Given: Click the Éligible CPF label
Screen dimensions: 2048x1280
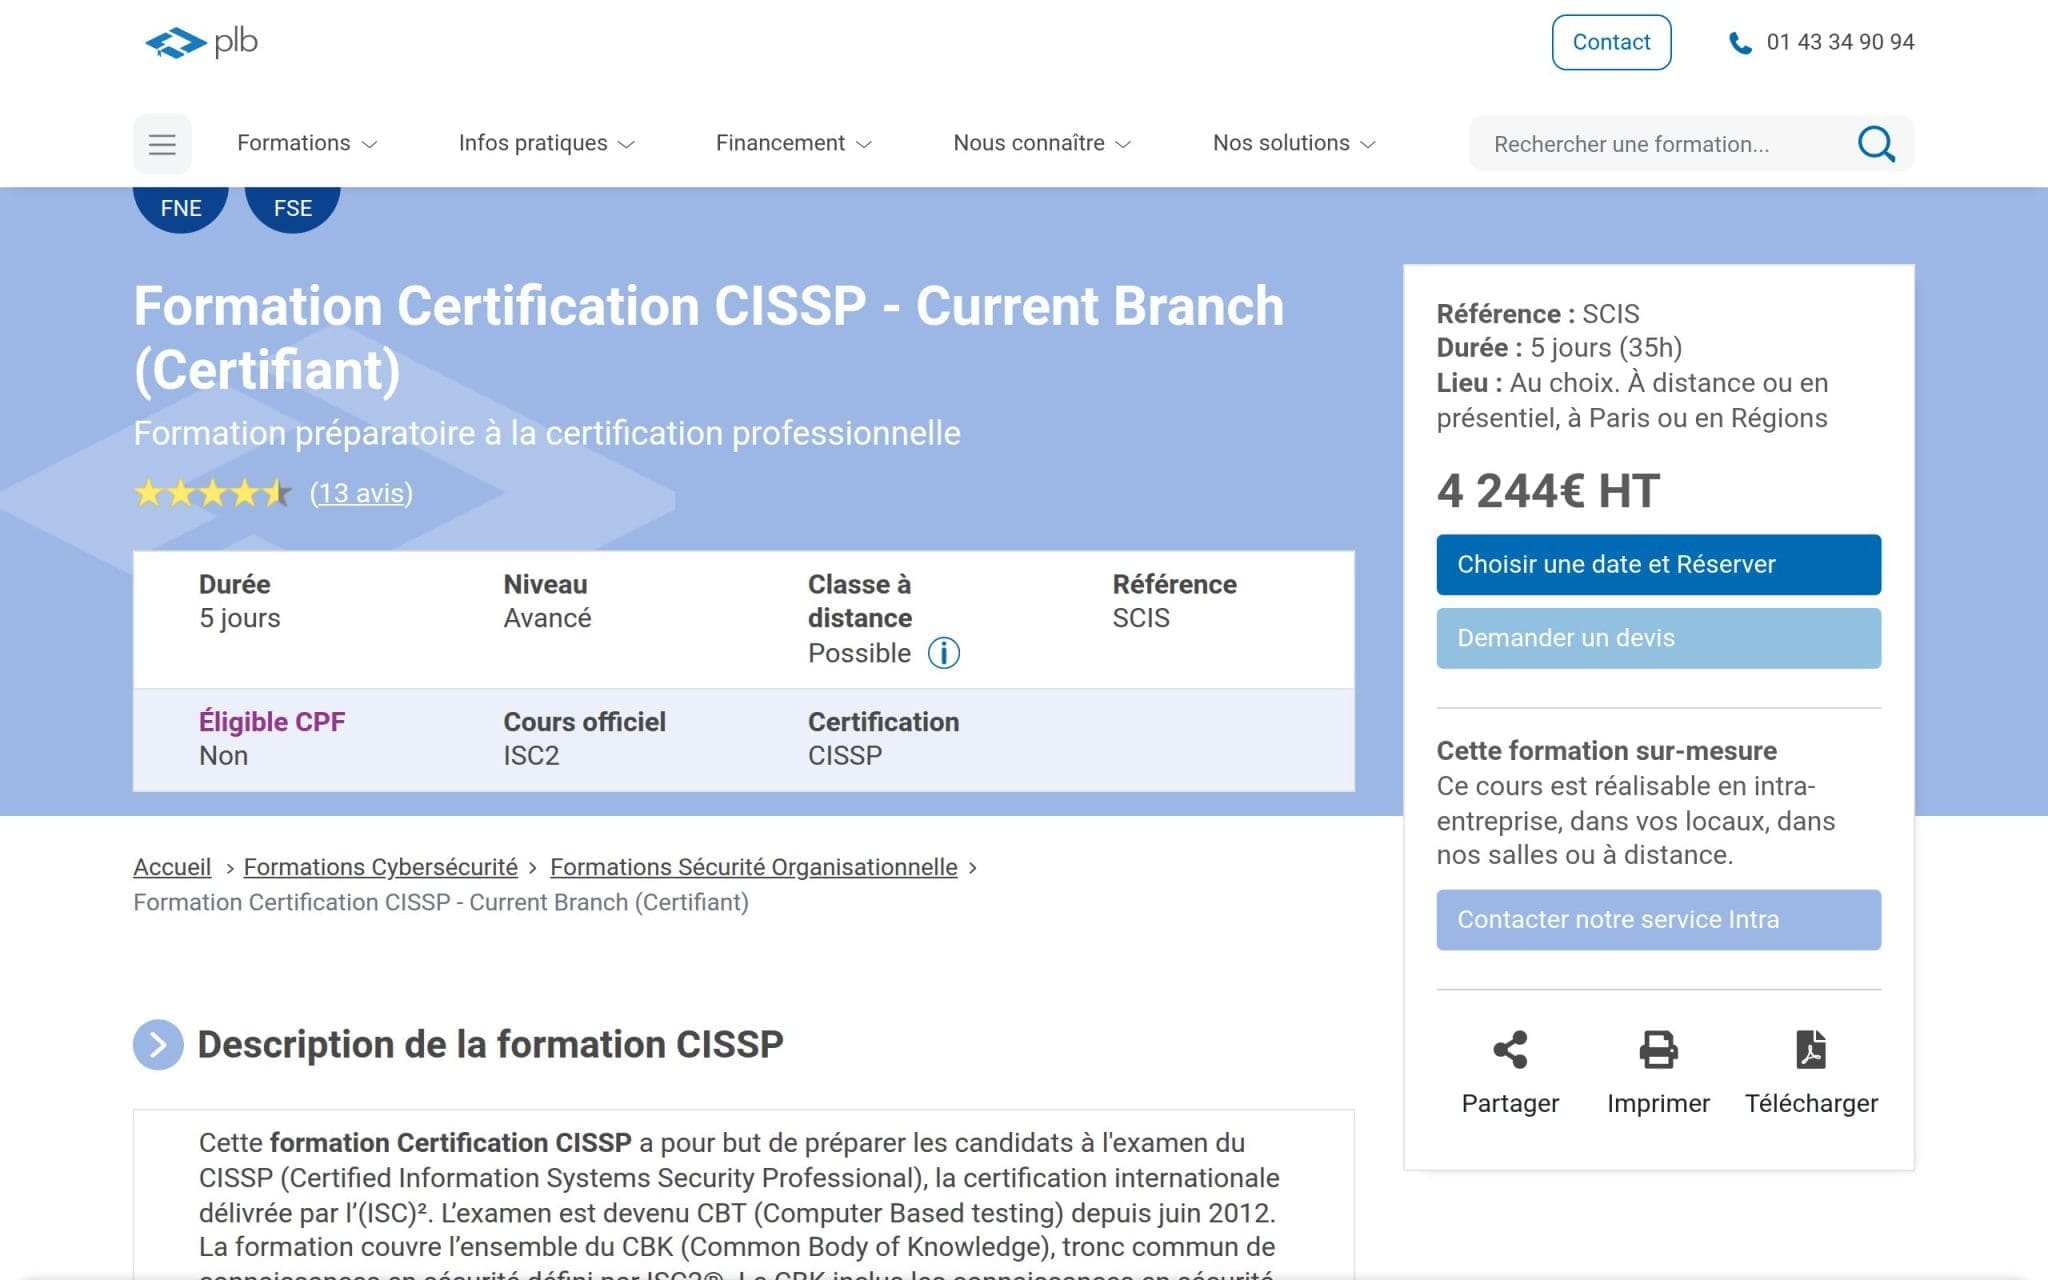Looking at the screenshot, I should (272, 722).
